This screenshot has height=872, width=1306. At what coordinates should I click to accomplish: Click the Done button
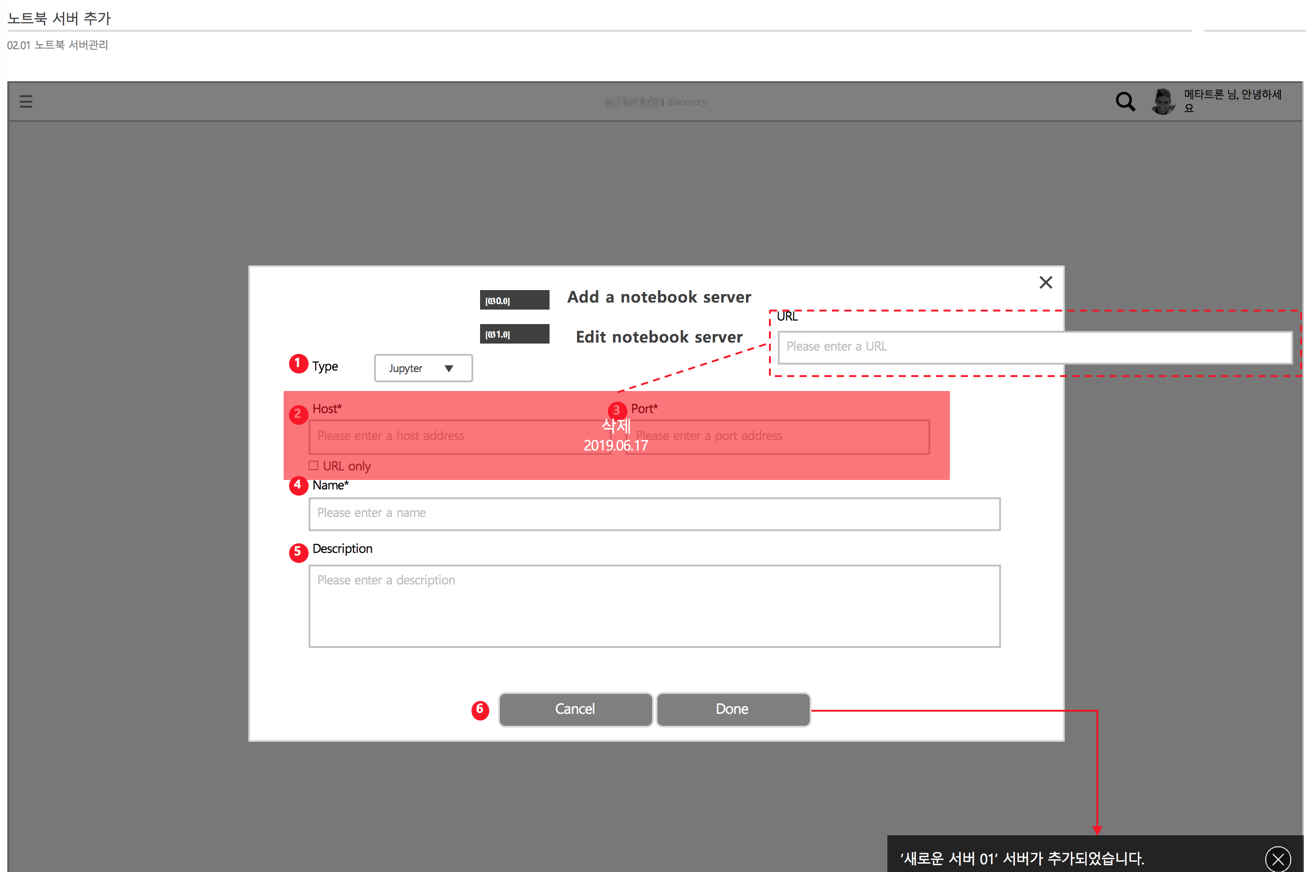click(x=733, y=709)
